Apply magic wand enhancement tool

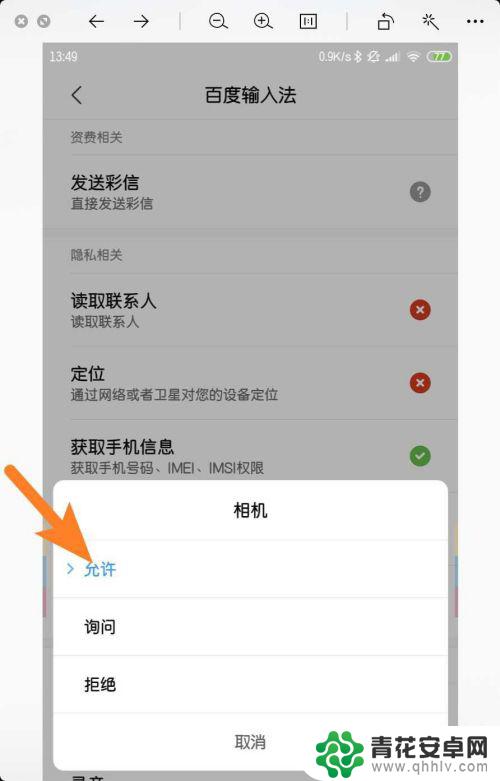tap(430, 21)
